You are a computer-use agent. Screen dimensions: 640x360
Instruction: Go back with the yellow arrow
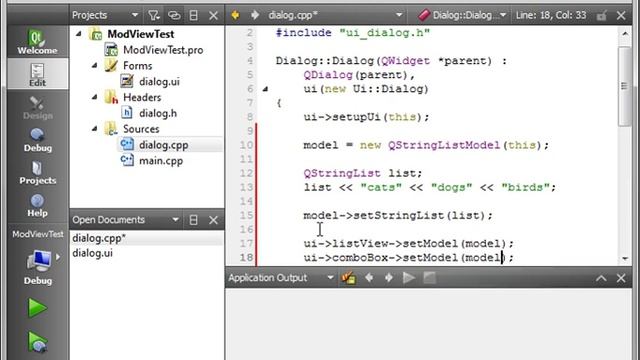coord(235,15)
